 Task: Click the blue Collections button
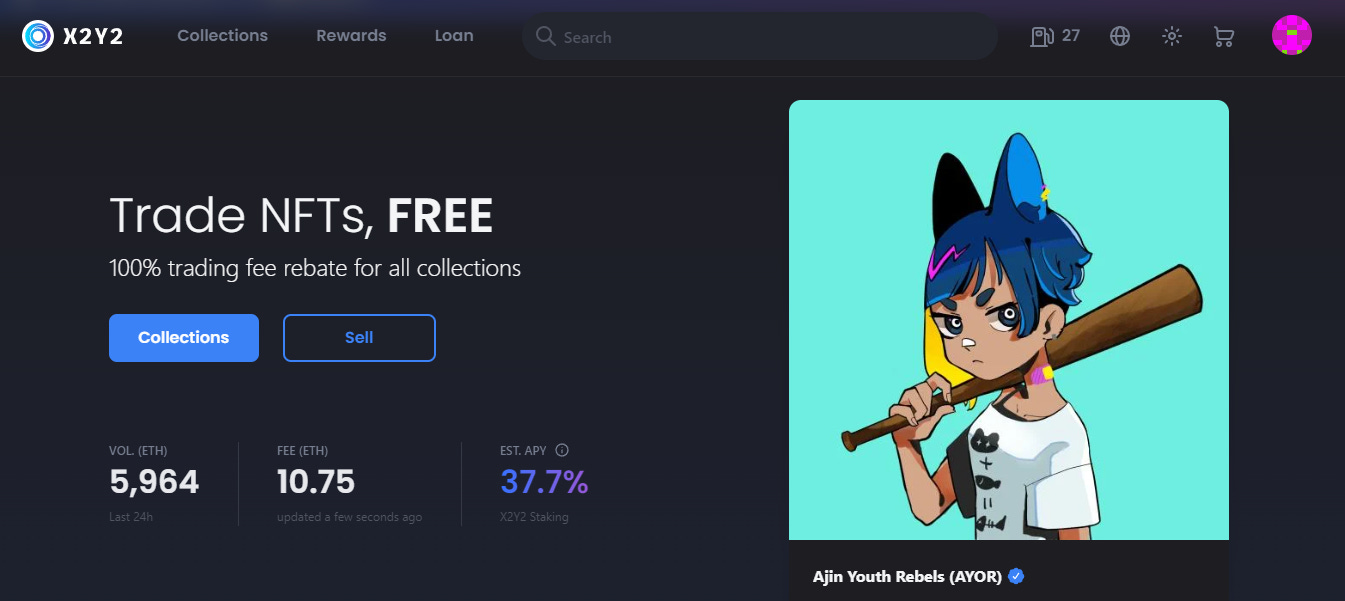pos(184,338)
